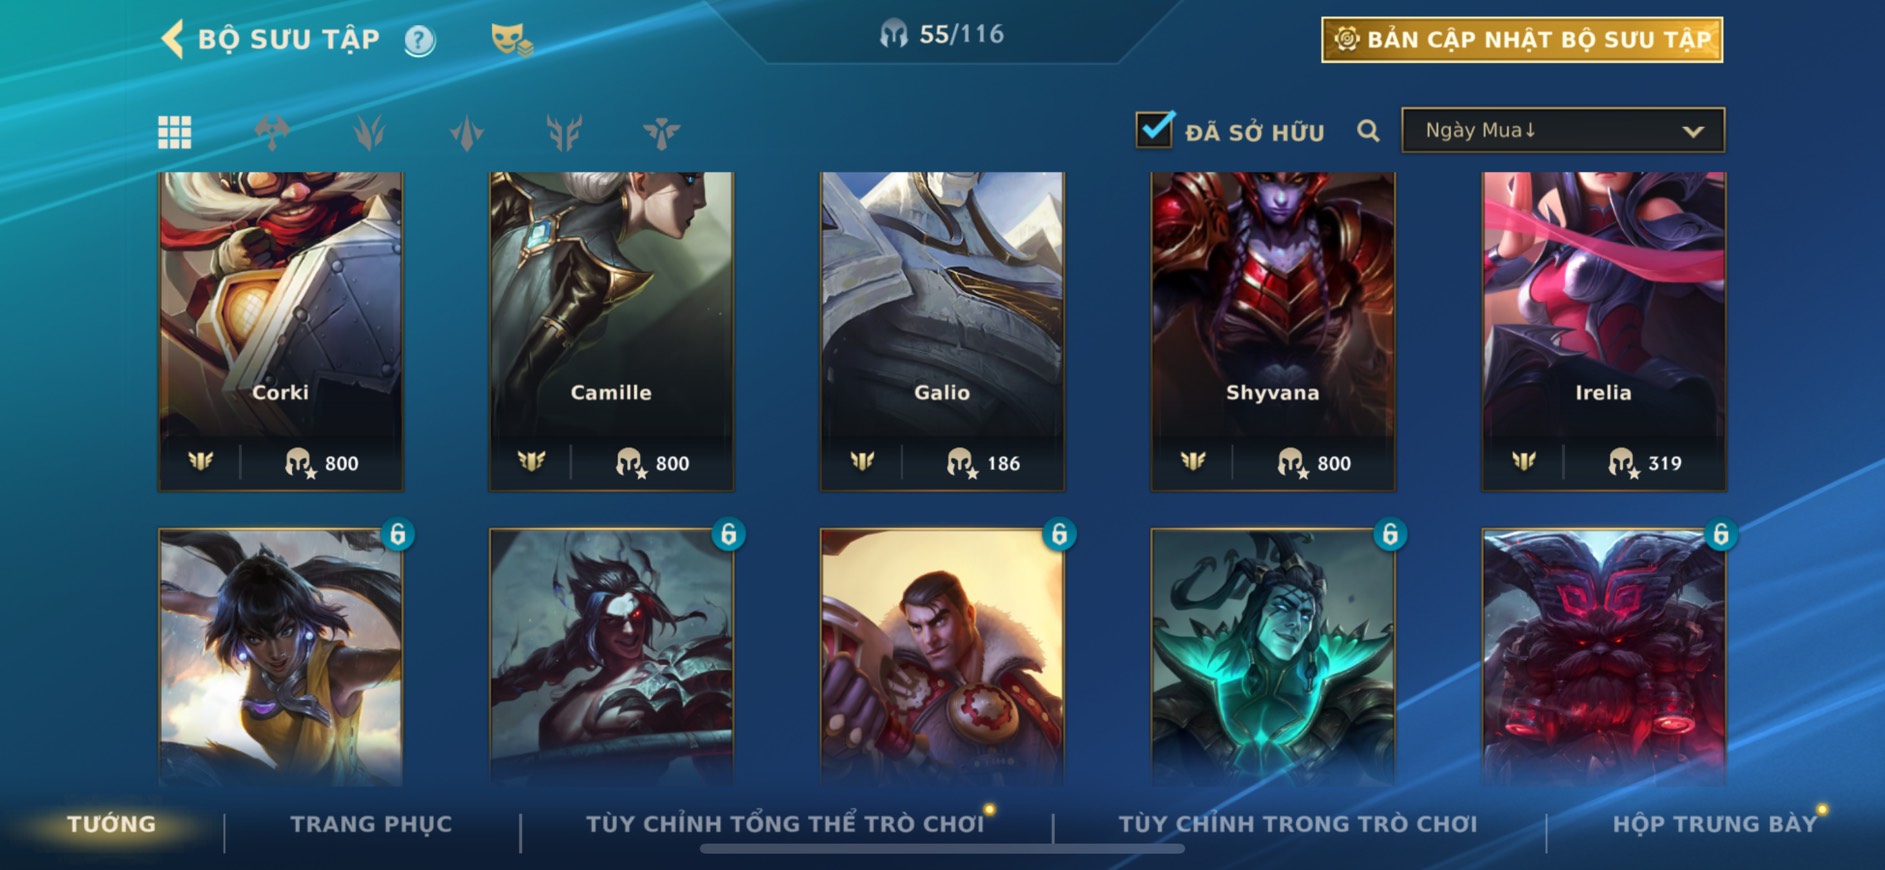Go back using the Bộ Sưu Tập arrow

tap(172, 40)
